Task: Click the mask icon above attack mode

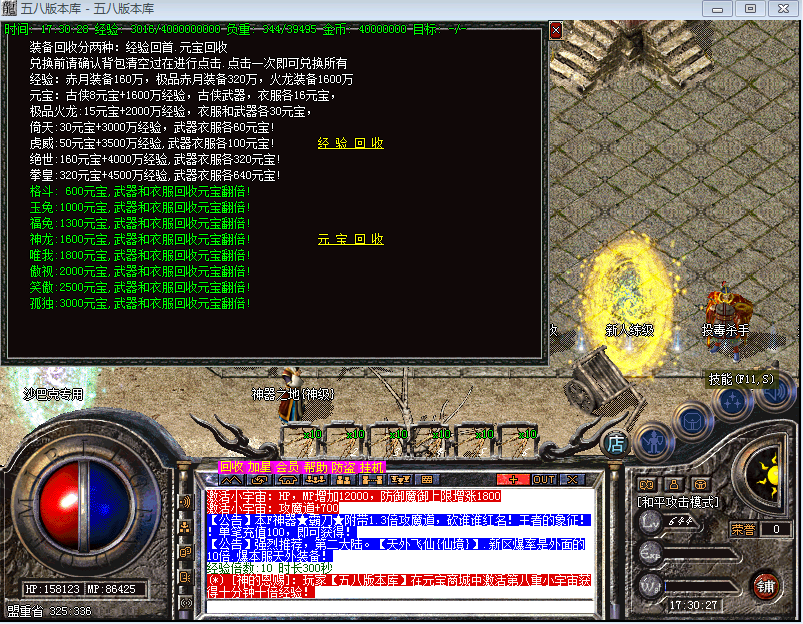Action: point(646,484)
